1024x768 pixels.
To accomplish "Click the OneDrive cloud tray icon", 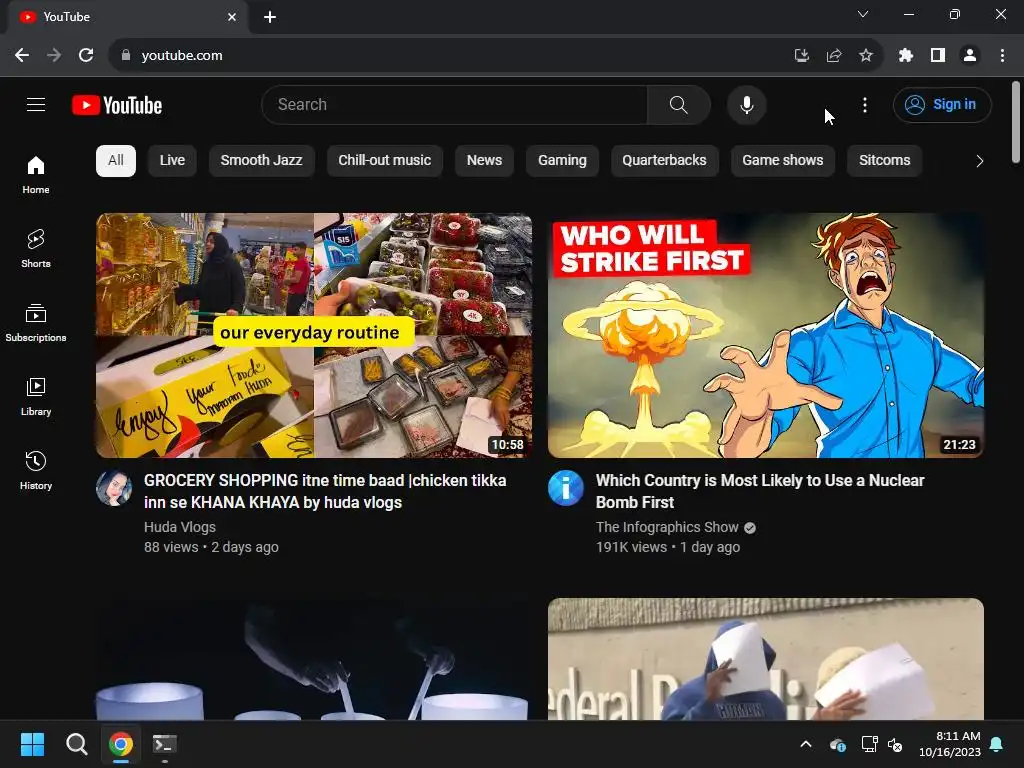I will 838,744.
